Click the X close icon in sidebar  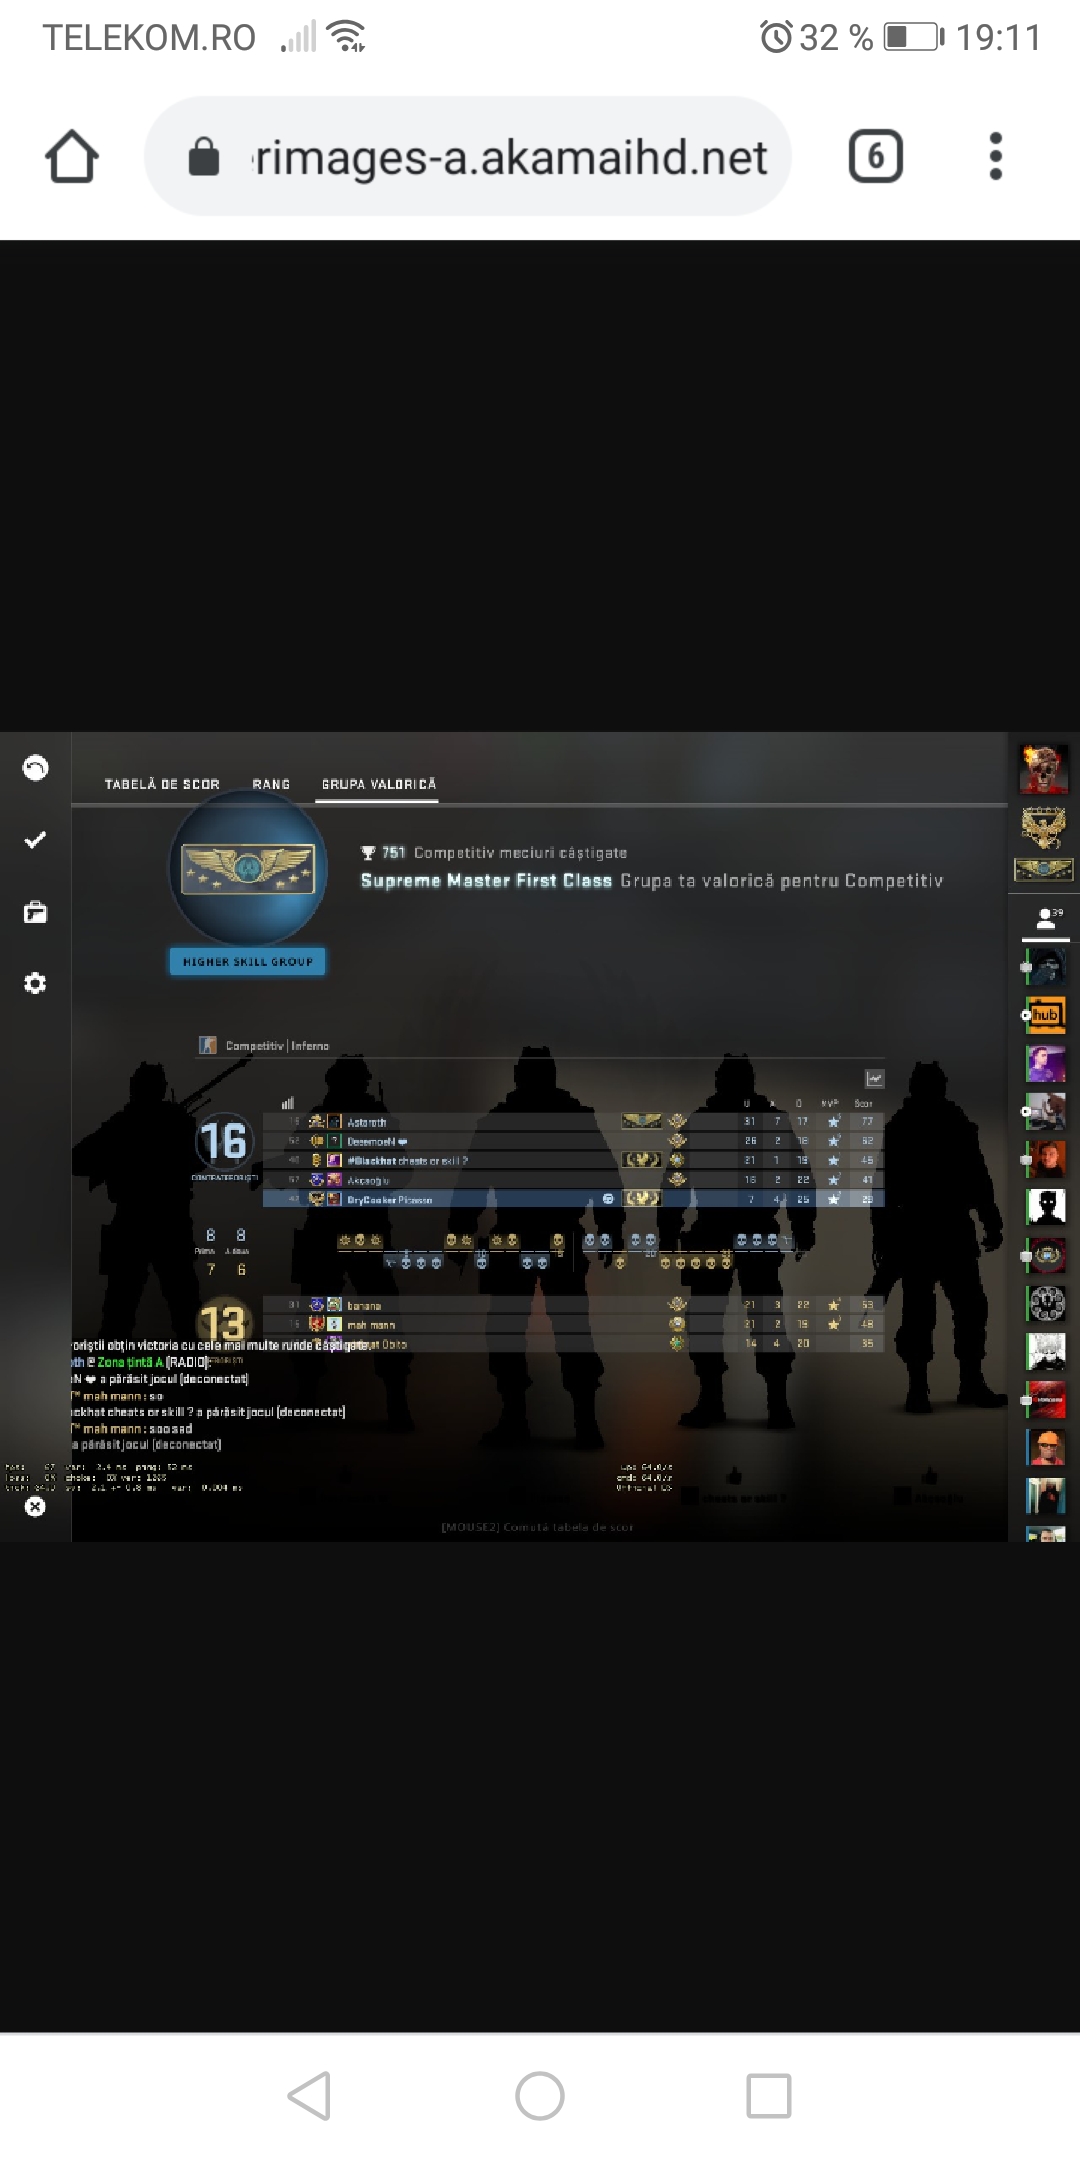click(35, 1506)
